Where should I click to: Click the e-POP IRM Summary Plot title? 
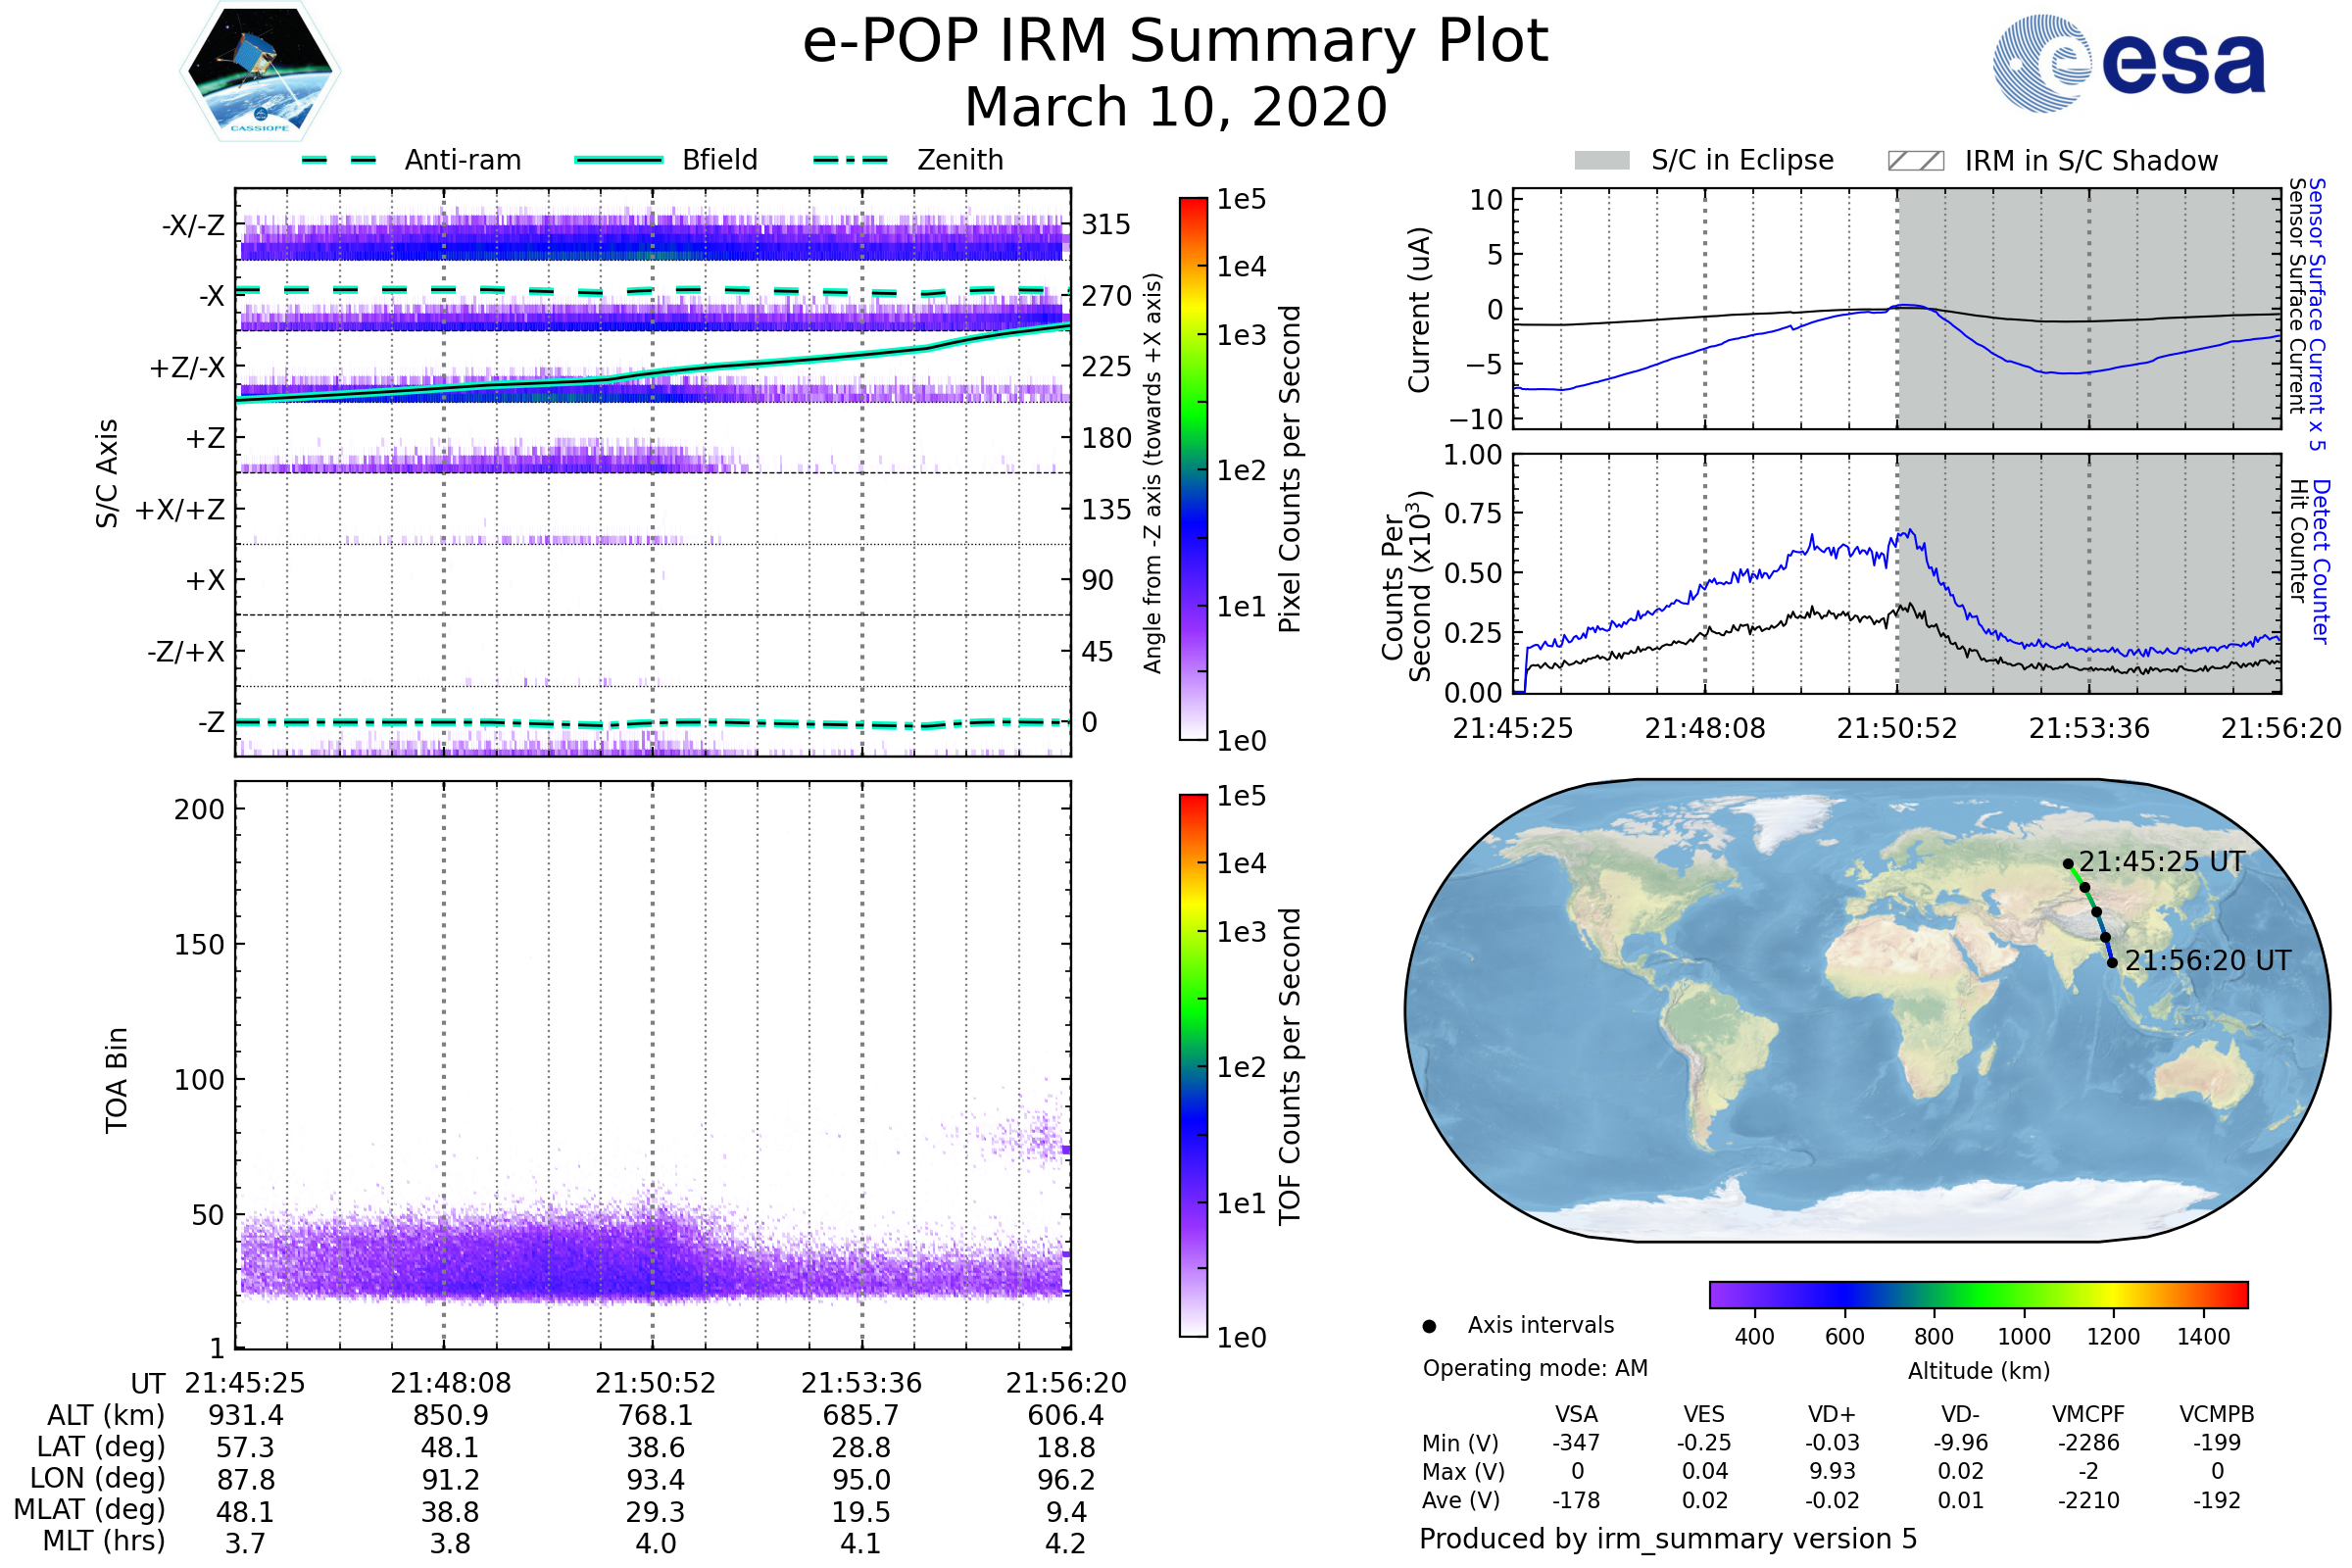coord(1175,42)
